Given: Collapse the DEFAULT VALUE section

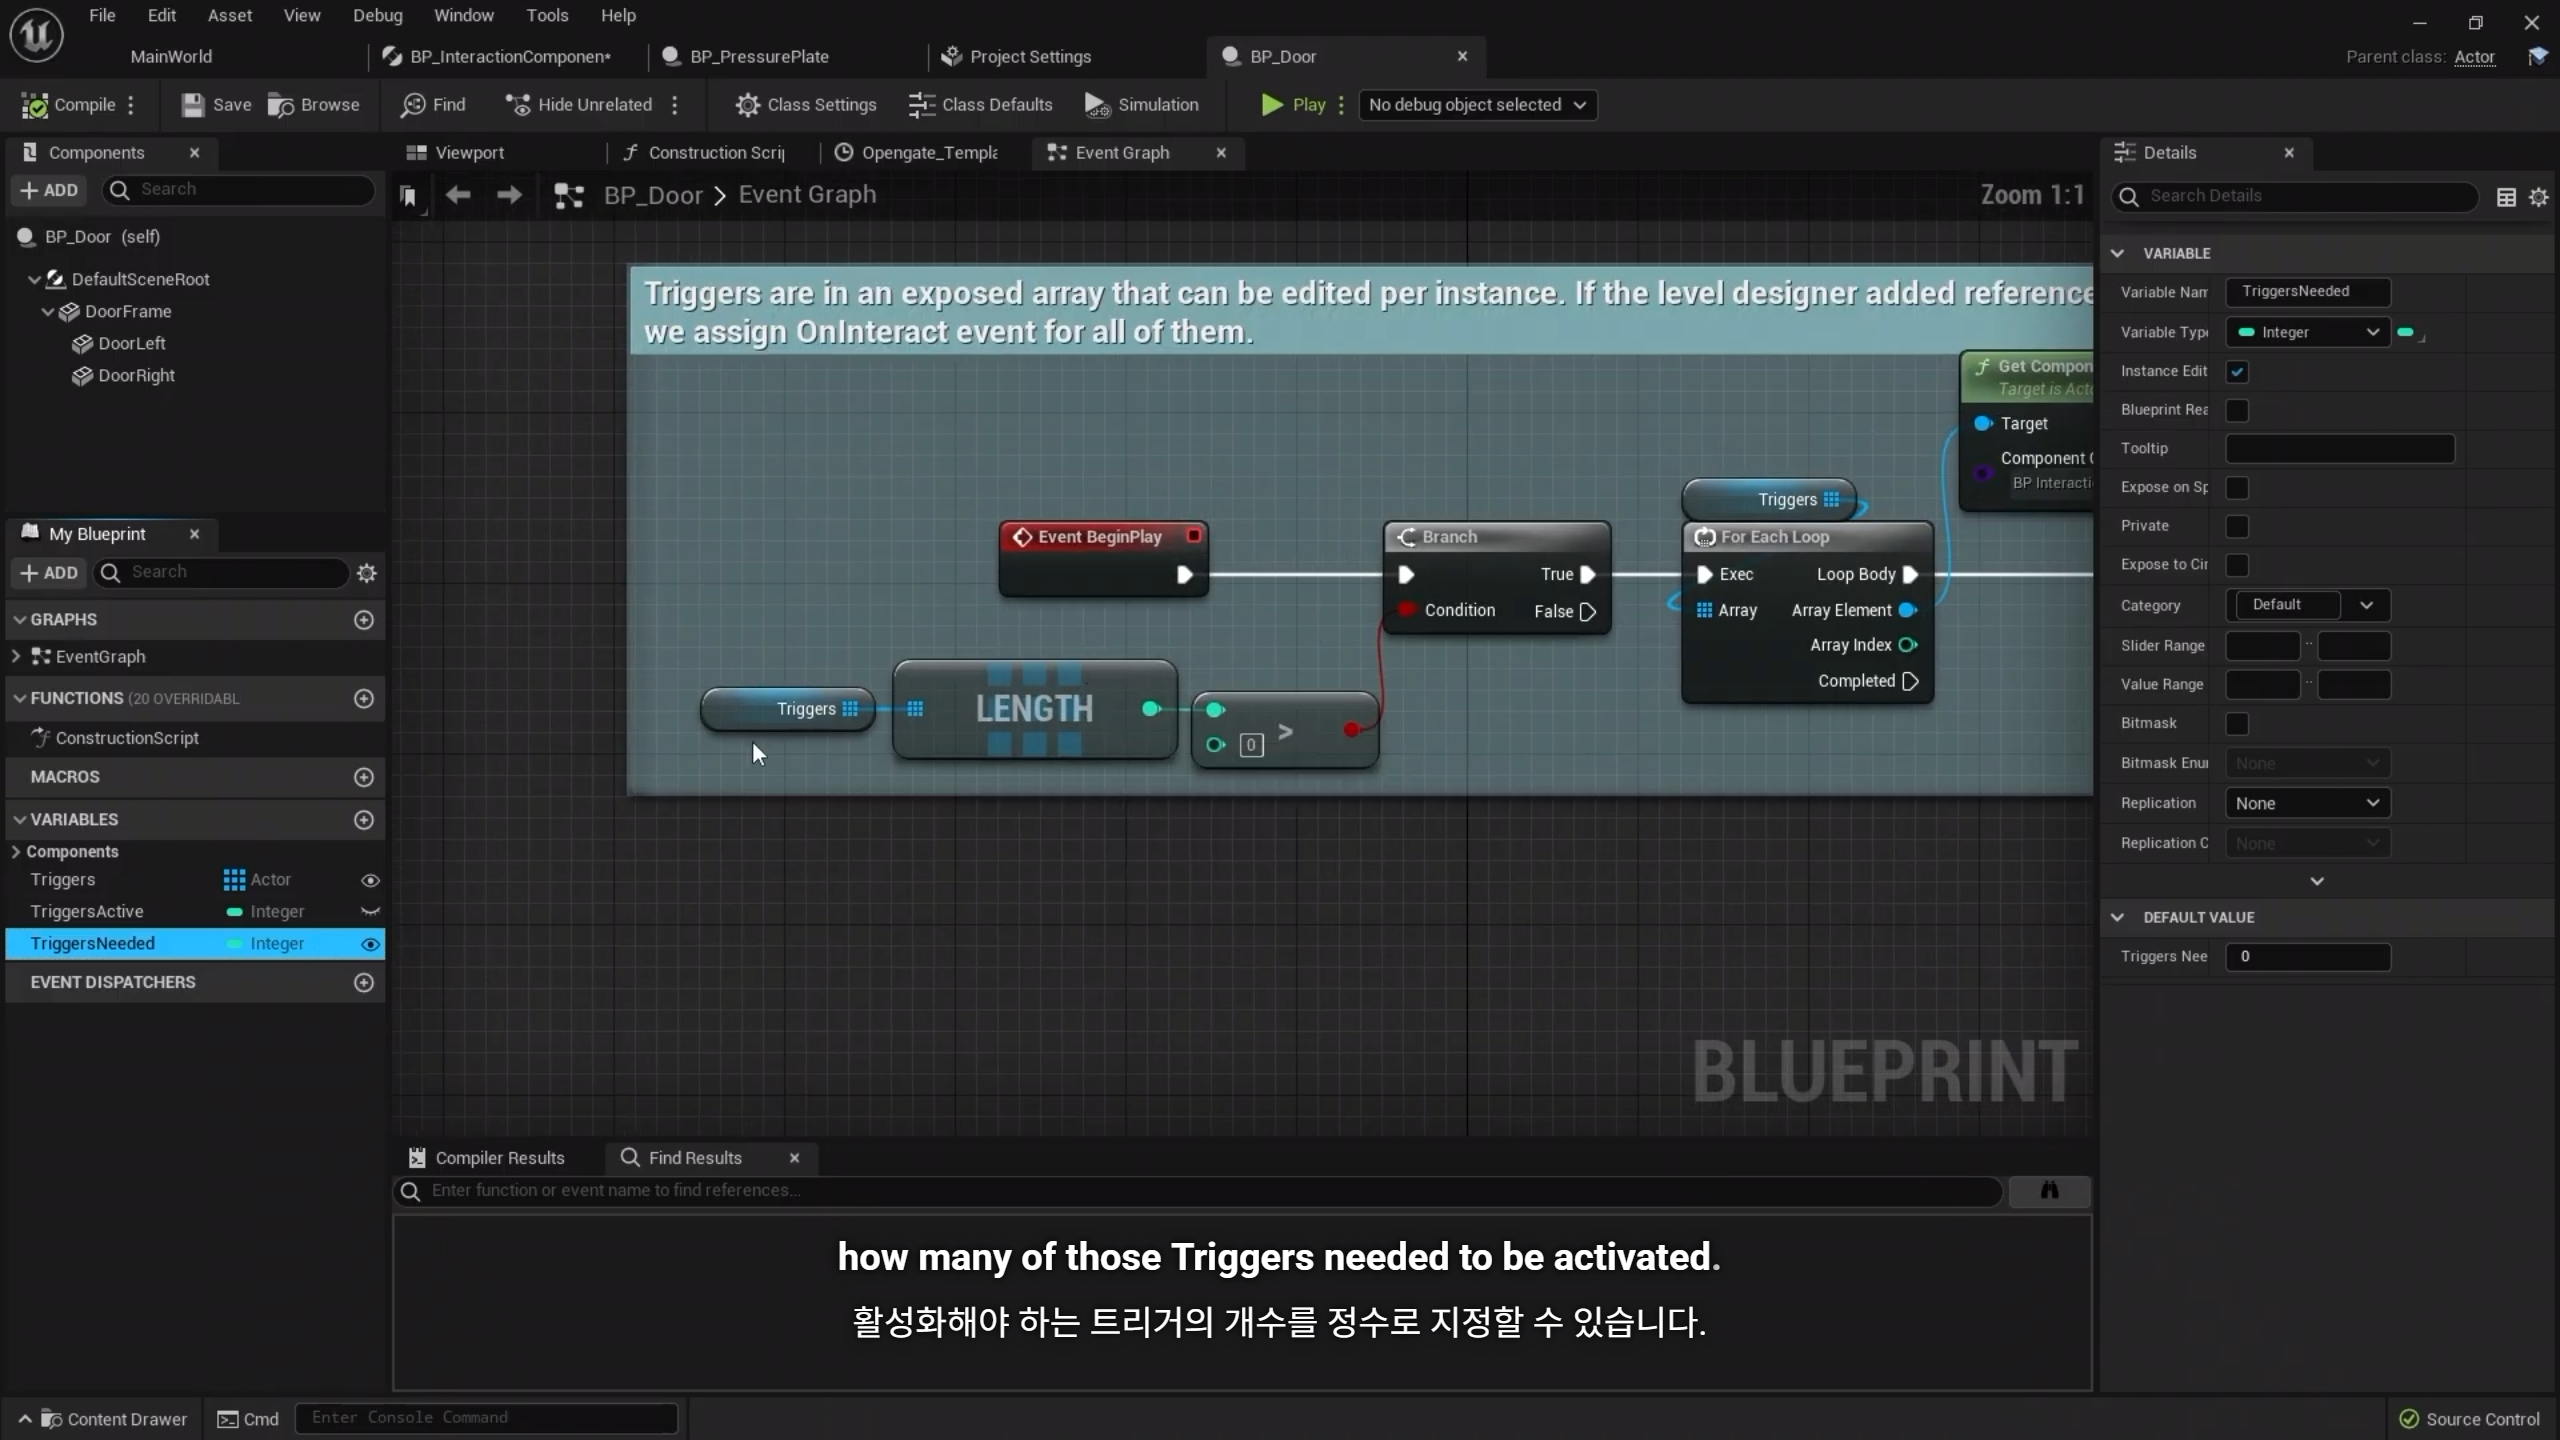Looking at the screenshot, I should pyautogui.click(x=2117, y=917).
